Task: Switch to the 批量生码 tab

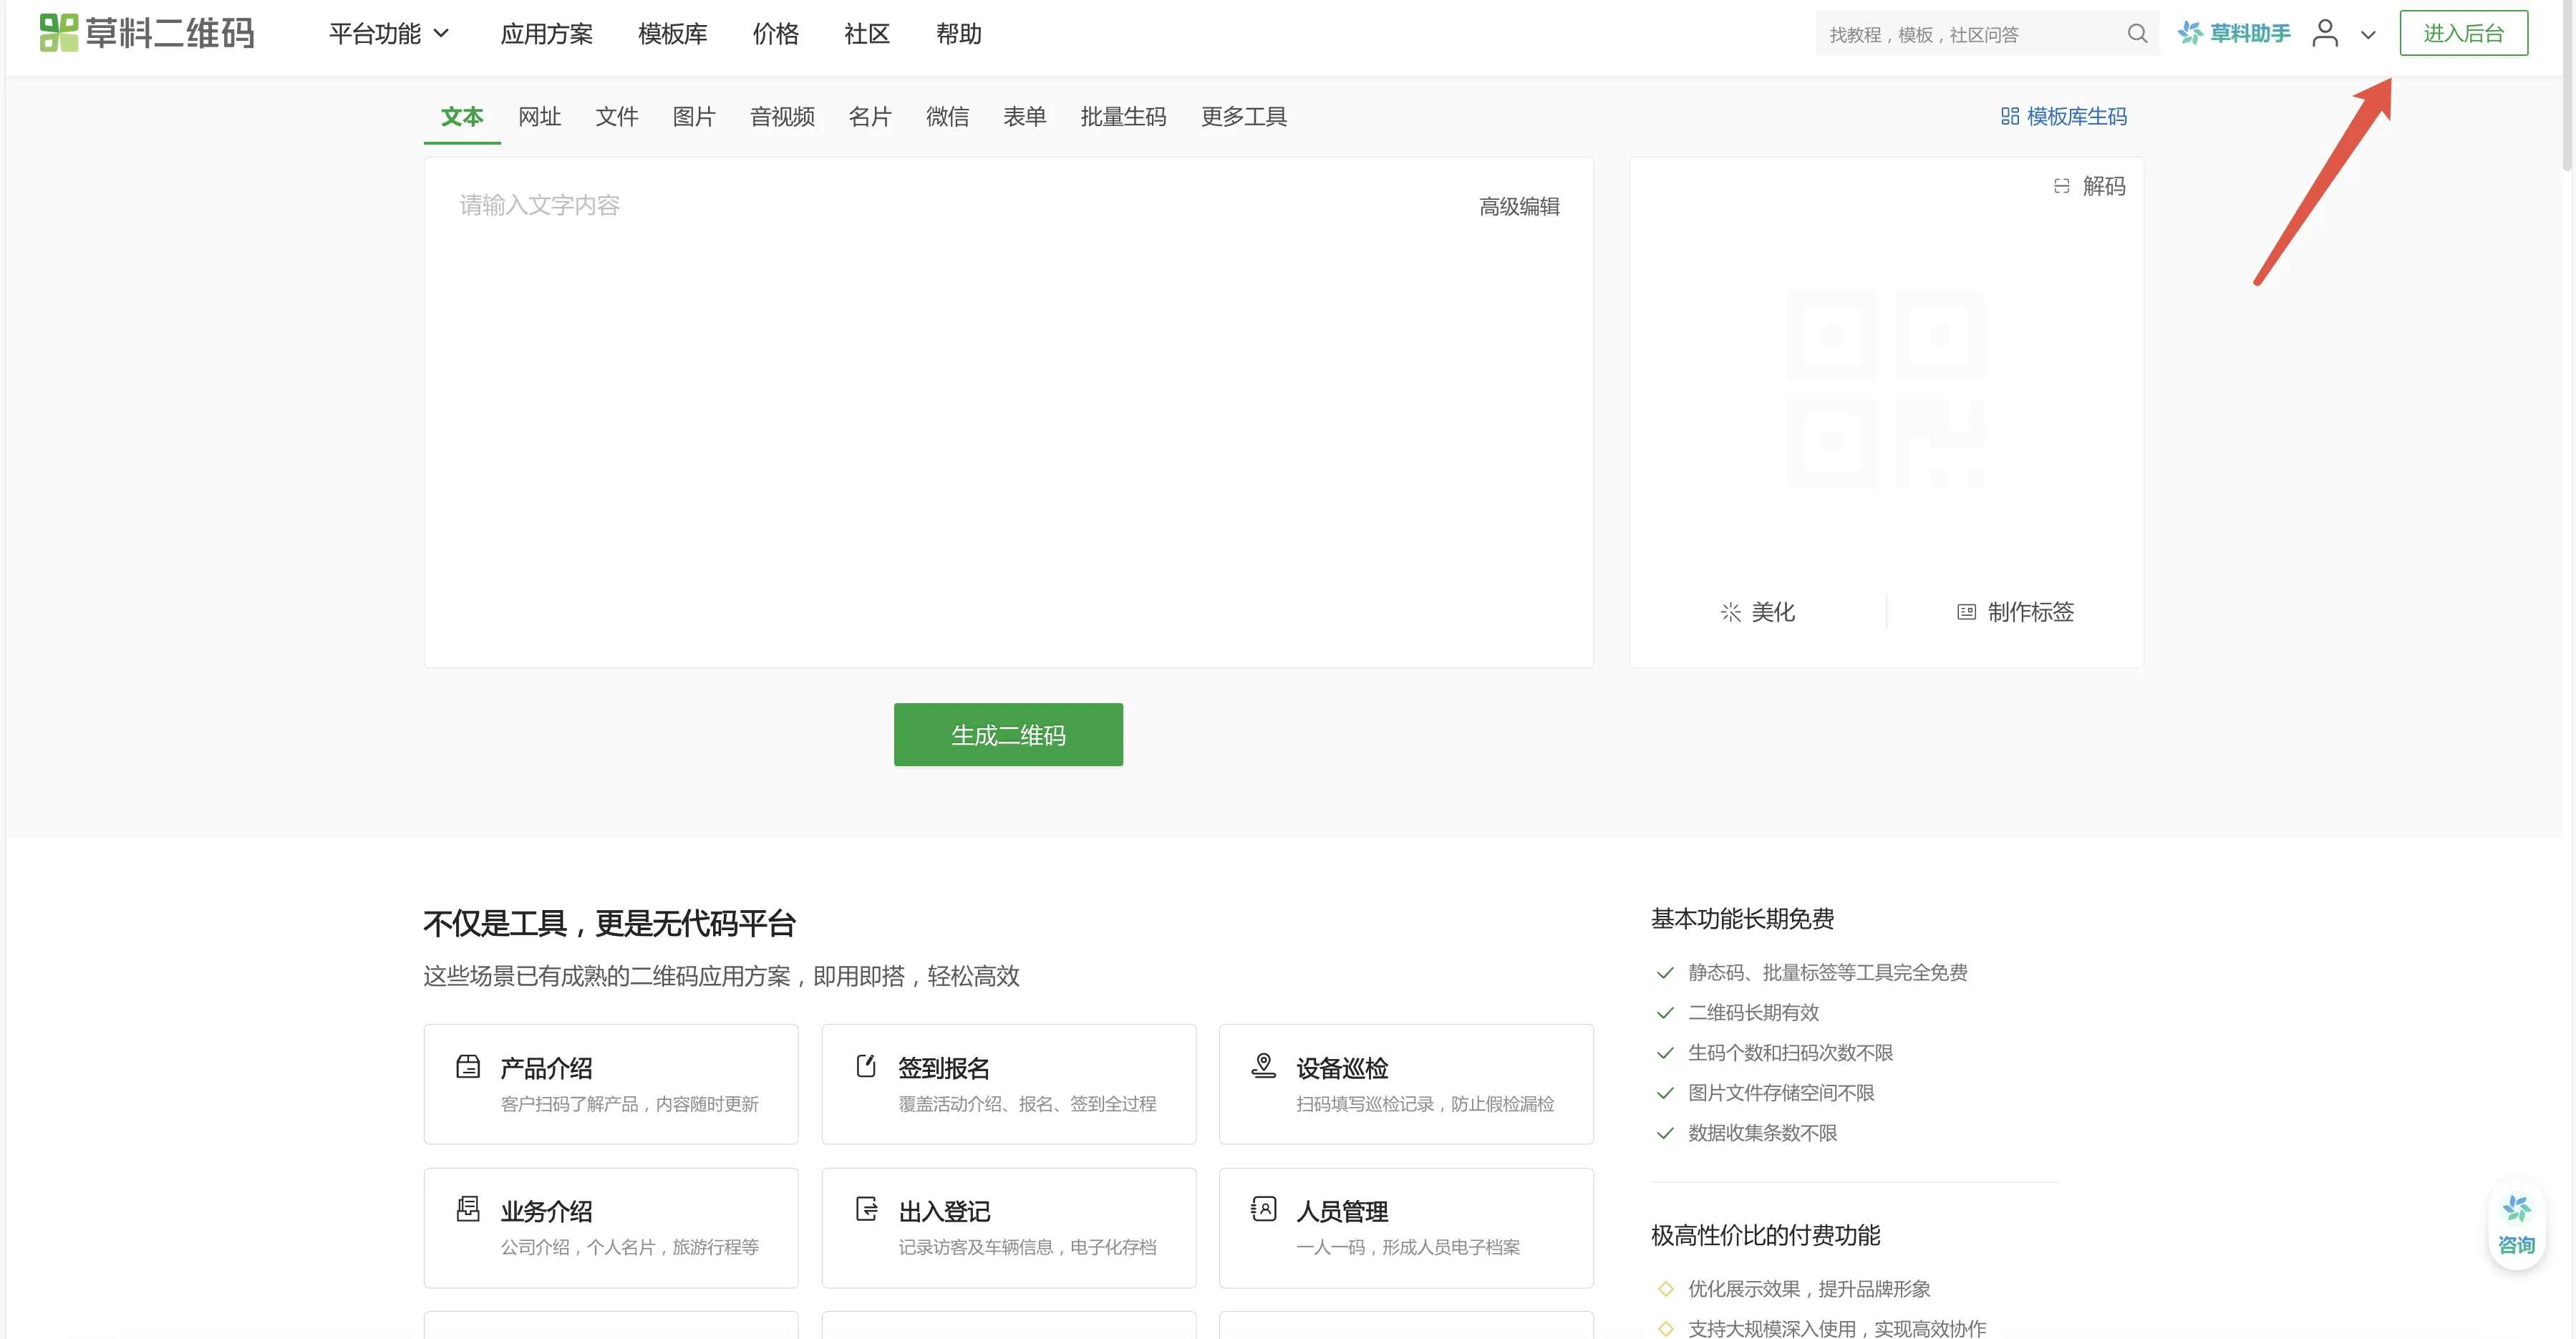Action: point(1123,117)
